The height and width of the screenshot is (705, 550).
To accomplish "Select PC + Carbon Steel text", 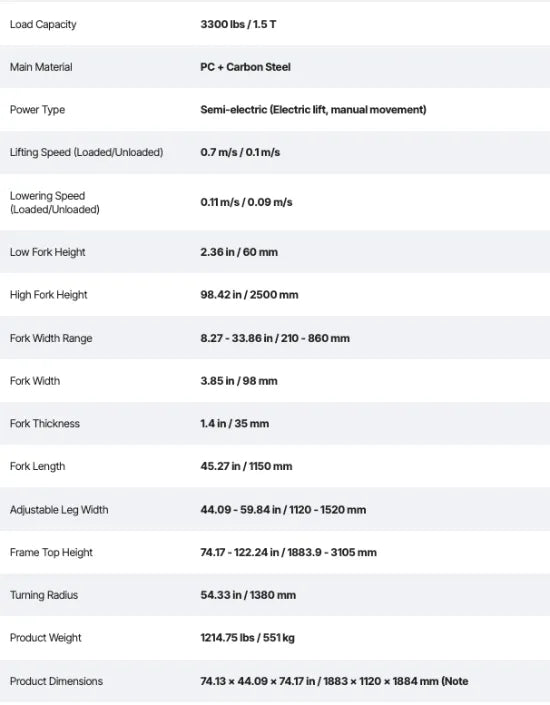I will click(x=246, y=67).
